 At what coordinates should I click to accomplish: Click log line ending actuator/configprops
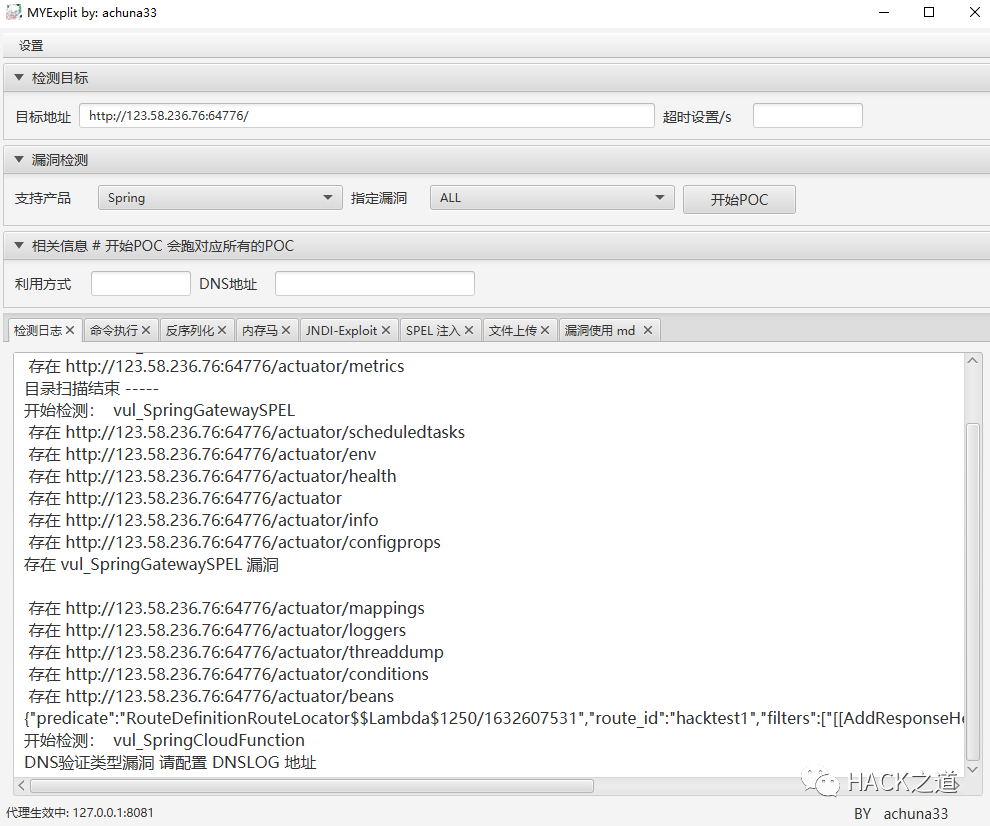click(x=234, y=542)
